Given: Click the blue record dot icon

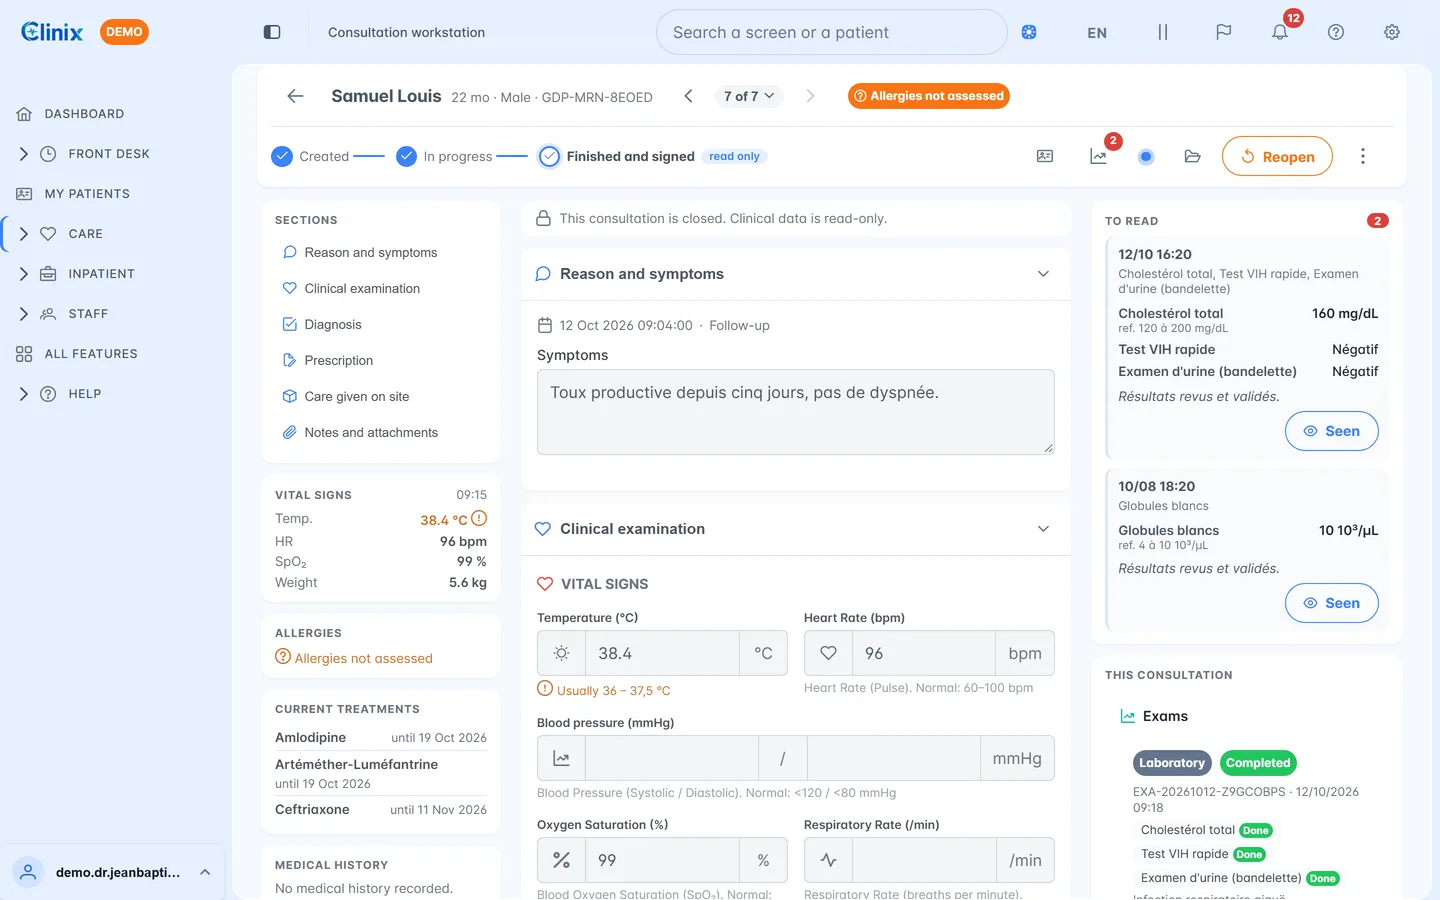Looking at the screenshot, I should tap(1146, 156).
